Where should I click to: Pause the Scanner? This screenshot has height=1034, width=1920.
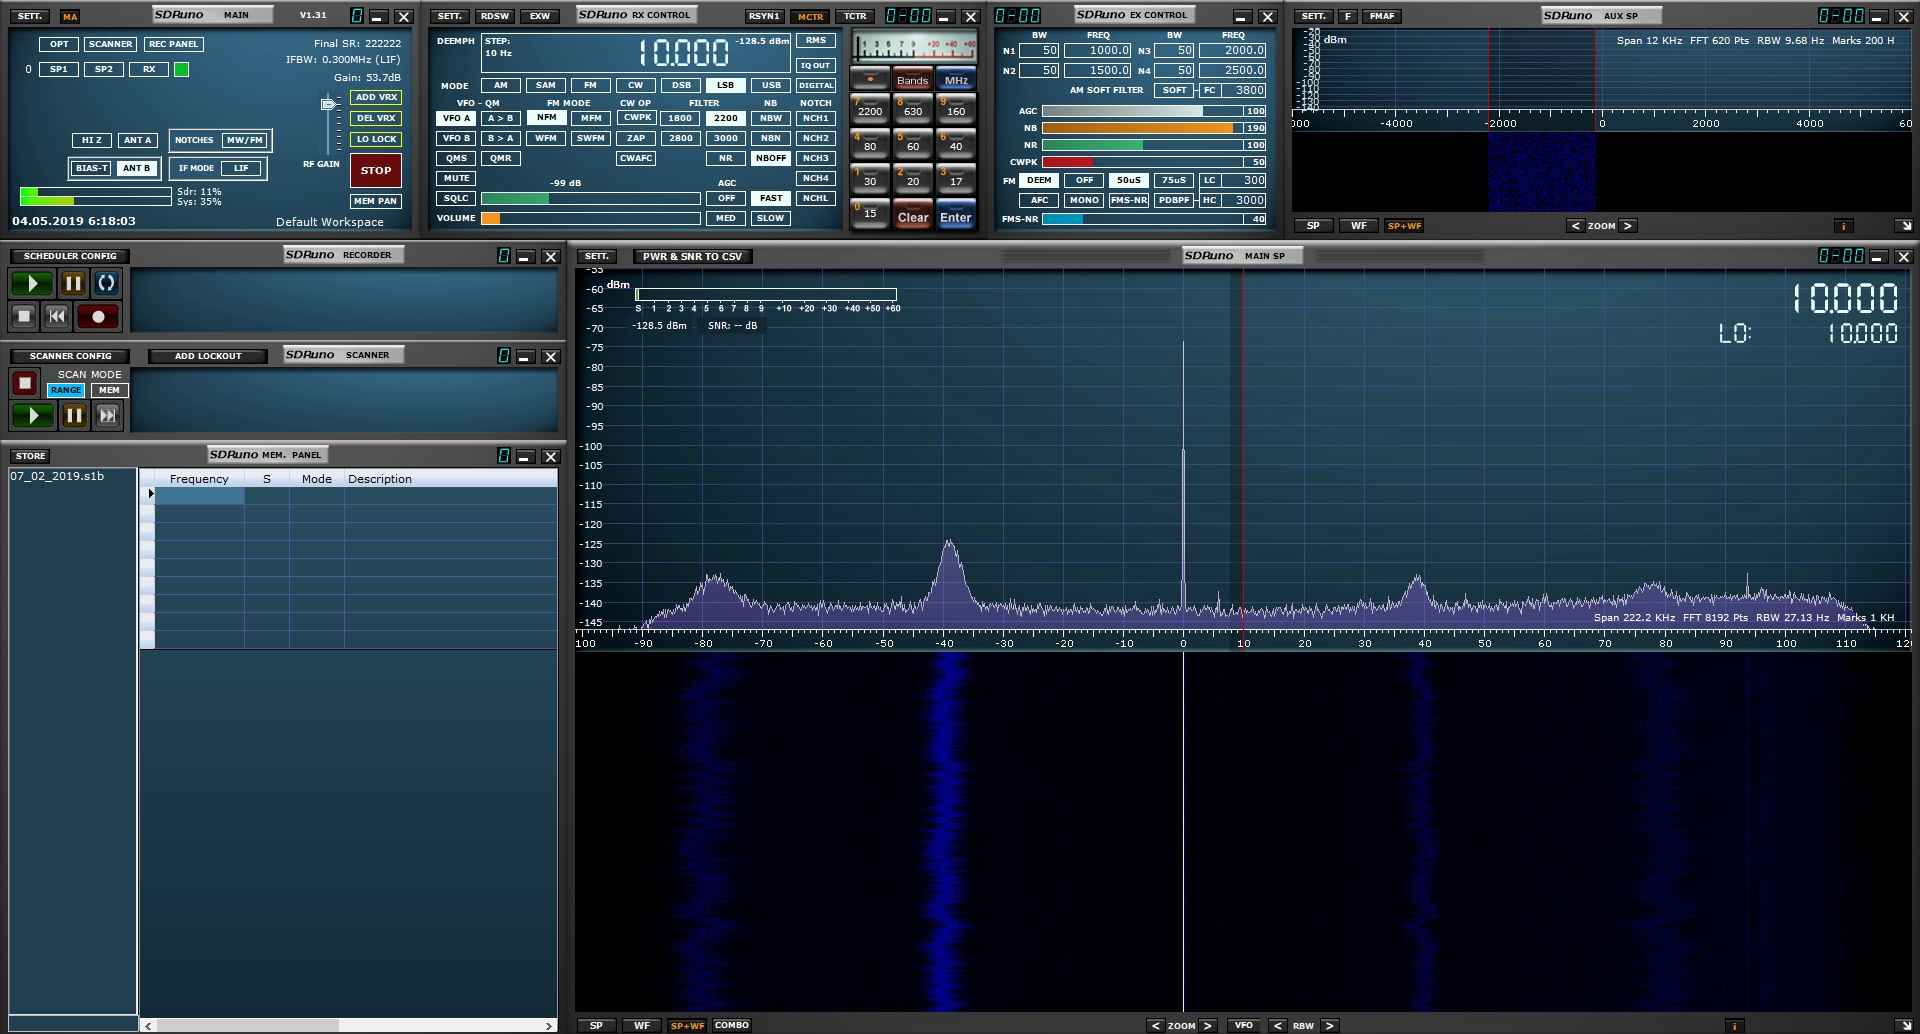(x=74, y=415)
